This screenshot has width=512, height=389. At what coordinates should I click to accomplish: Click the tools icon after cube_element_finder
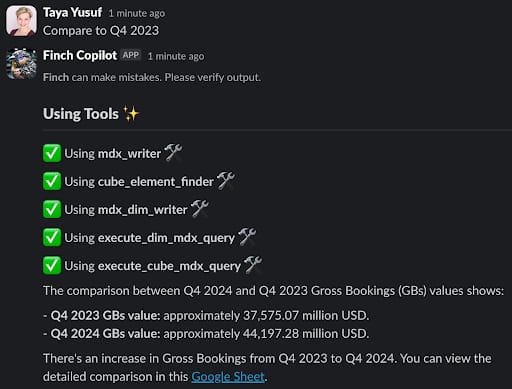point(226,181)
